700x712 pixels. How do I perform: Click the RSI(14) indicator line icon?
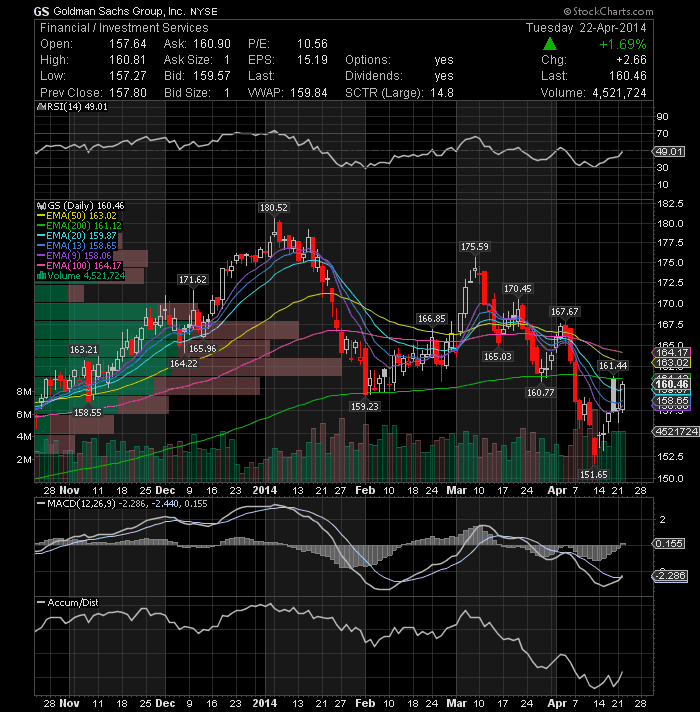tap(40, 107)
